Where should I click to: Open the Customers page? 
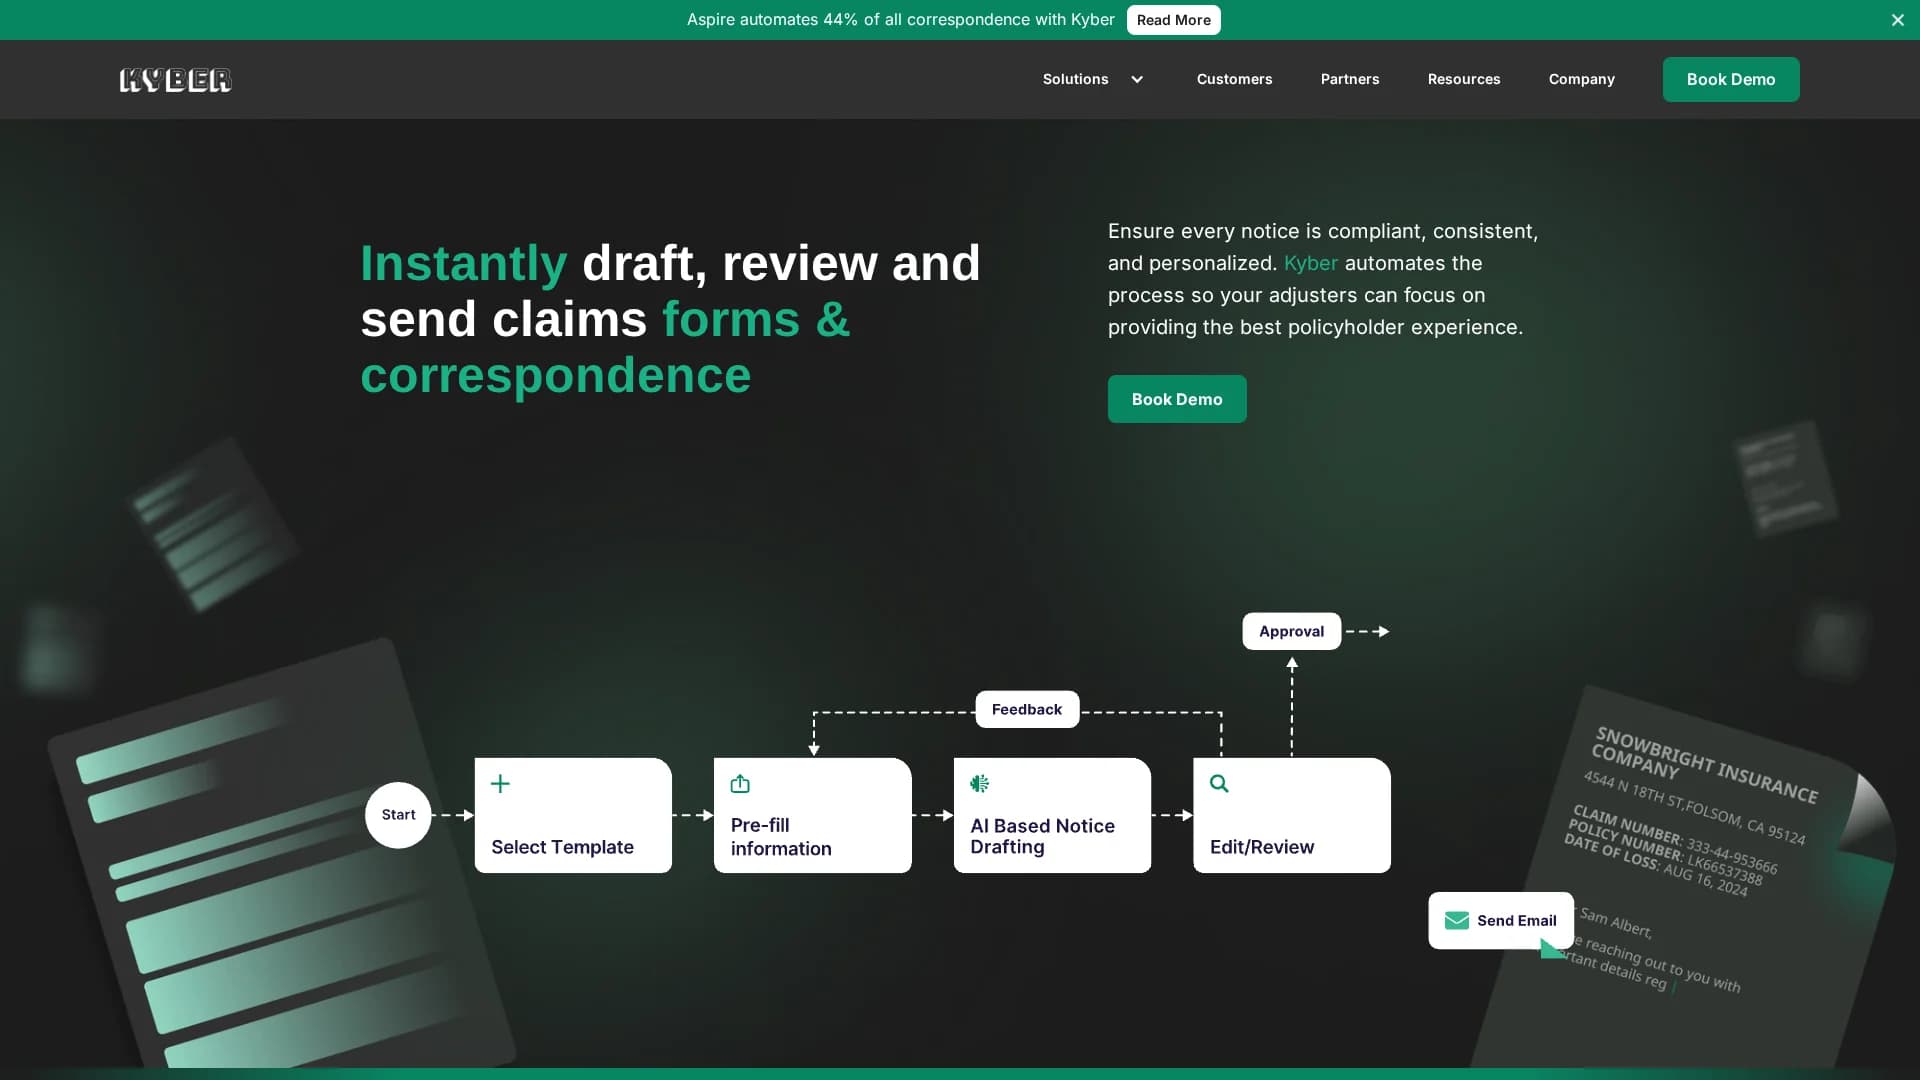pos(1234,79)
